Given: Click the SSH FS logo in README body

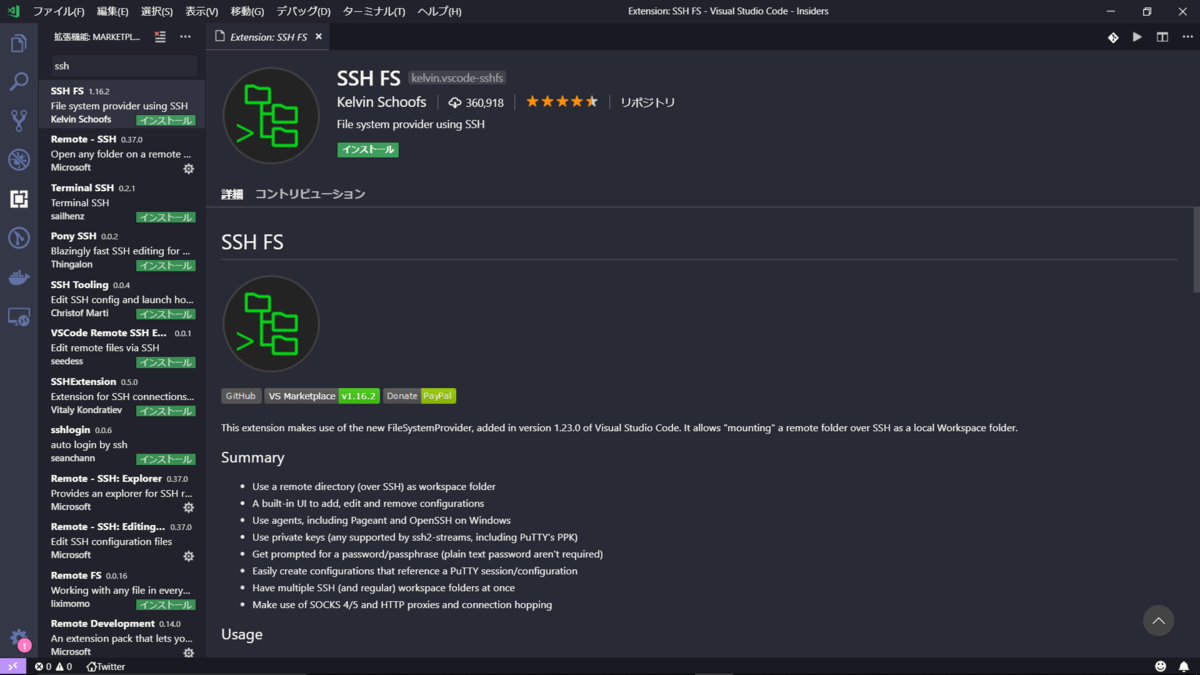Looking at the screenshot, I should pos(271,324).
